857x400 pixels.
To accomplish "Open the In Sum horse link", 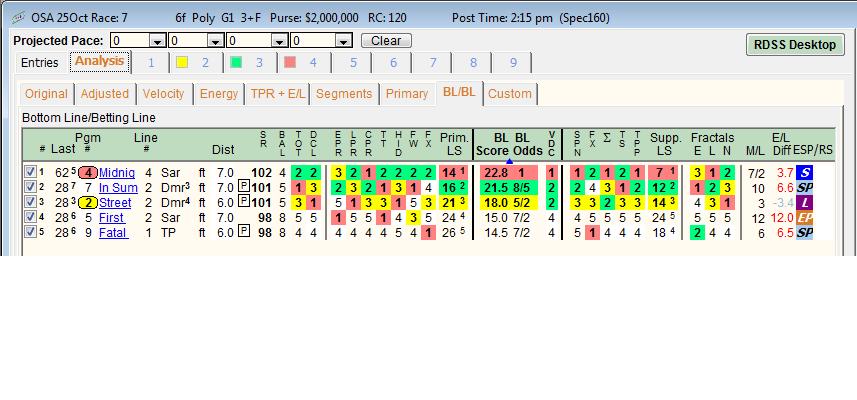I will (x=119, y=189).
